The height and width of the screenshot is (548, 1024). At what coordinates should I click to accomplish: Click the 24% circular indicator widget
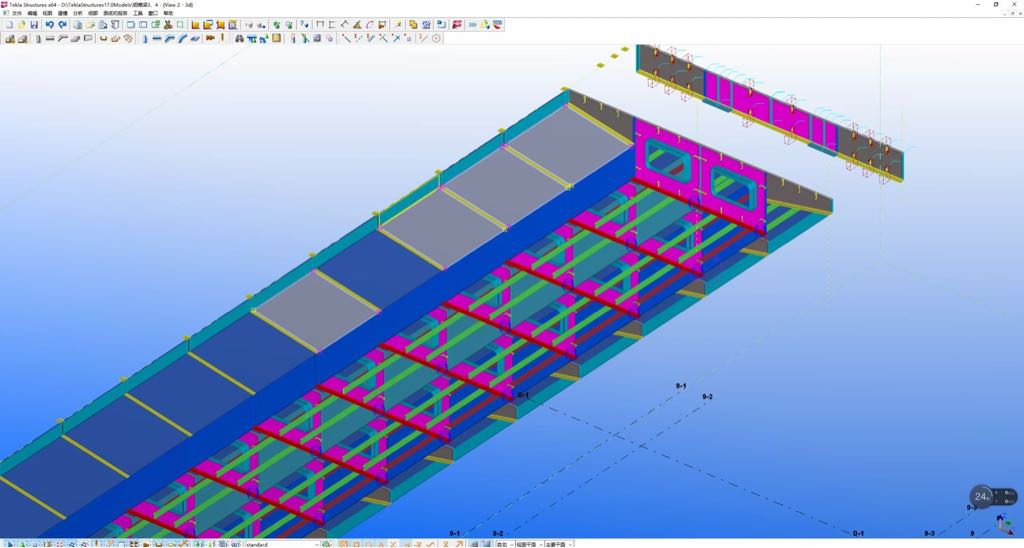tap(982, 496)
